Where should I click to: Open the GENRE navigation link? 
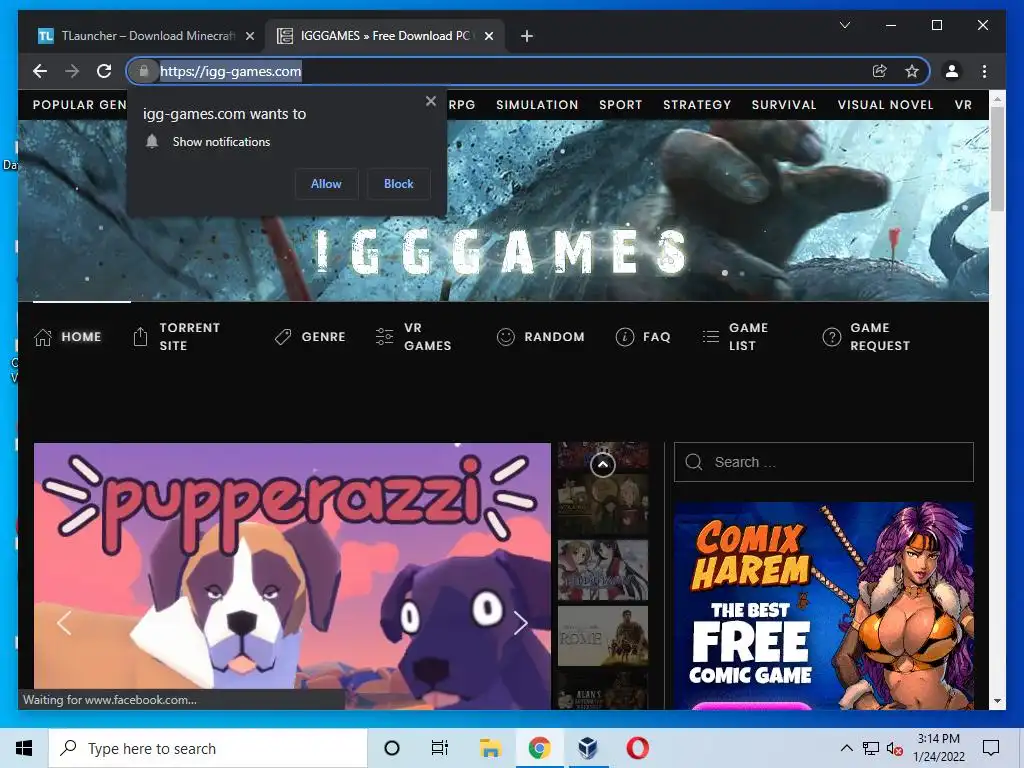[x=323, y=337]
